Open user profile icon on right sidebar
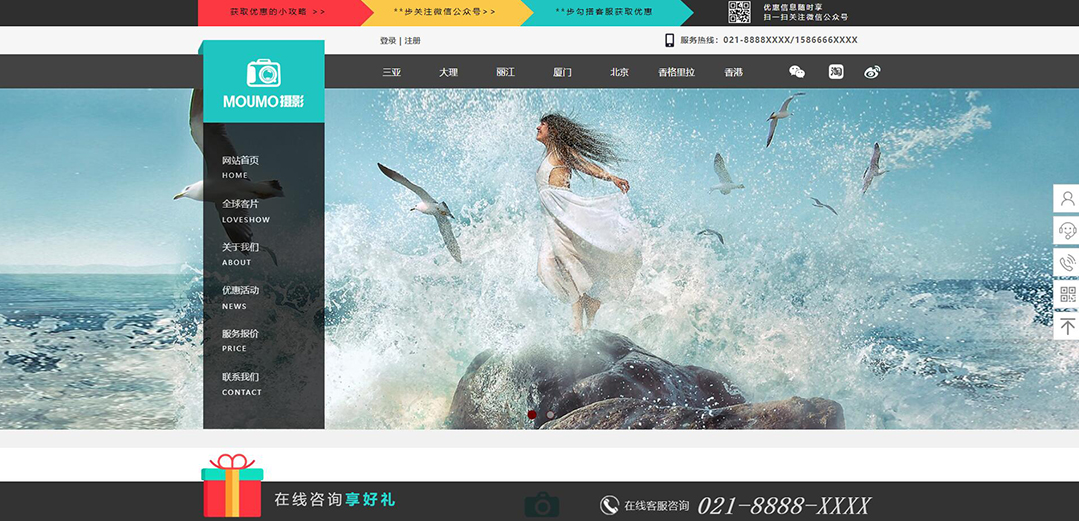Image resolution: width=1079 pixels, height=521 pixels. click(1067, 199)
